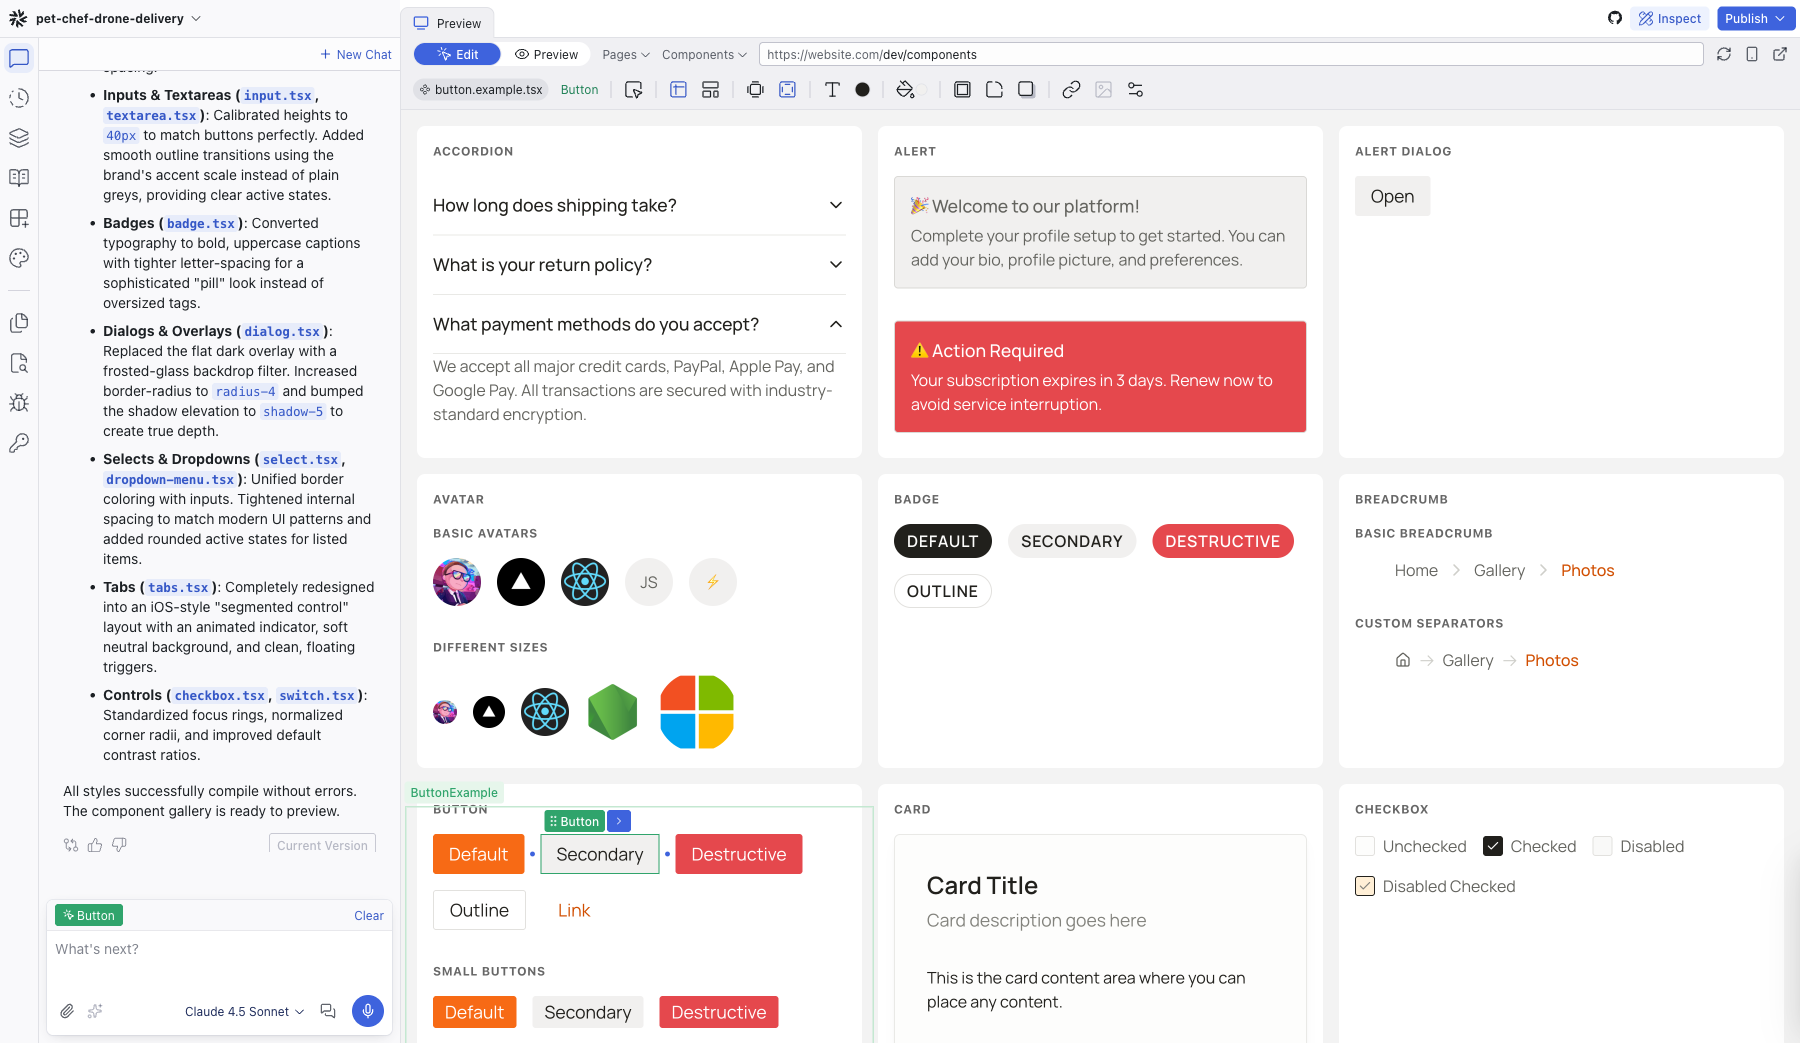Collapse 'What payment methods do you accept?' item
Screen dimensions: 1800x1043
click(639, 325)
